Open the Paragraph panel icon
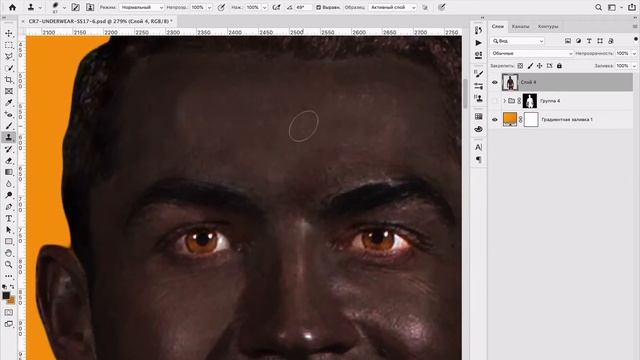Screen dimensions: 640x360 point(478,160)
